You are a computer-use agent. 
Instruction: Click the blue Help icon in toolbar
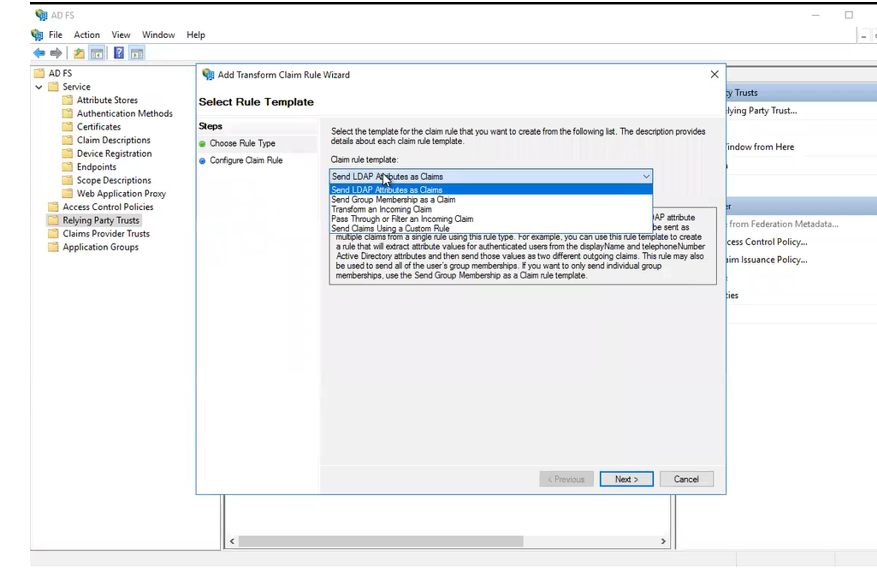[119, 53]
